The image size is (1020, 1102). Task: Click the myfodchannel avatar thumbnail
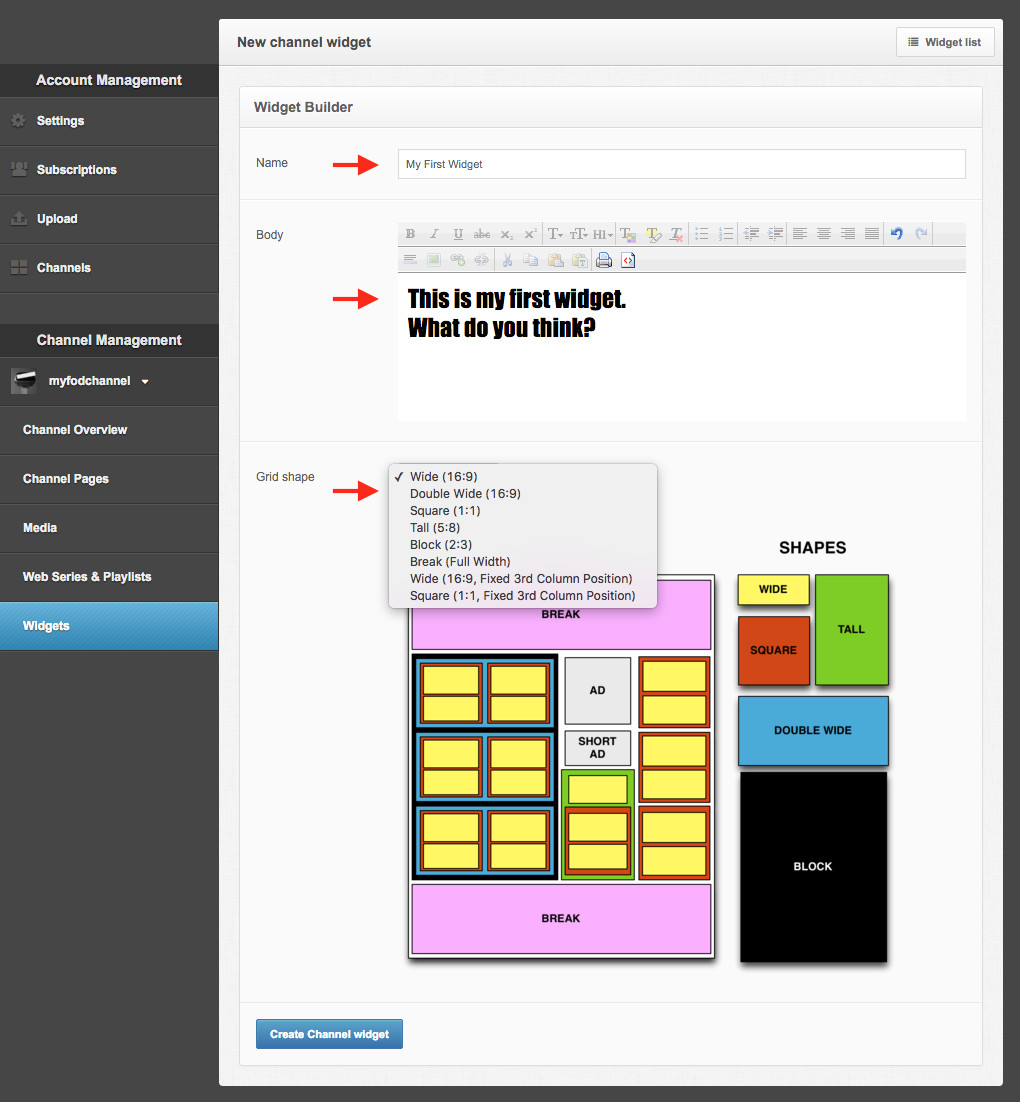point(25,381)
